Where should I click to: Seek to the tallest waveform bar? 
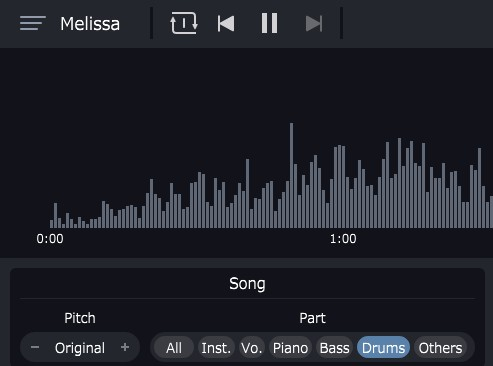(292, 175)
